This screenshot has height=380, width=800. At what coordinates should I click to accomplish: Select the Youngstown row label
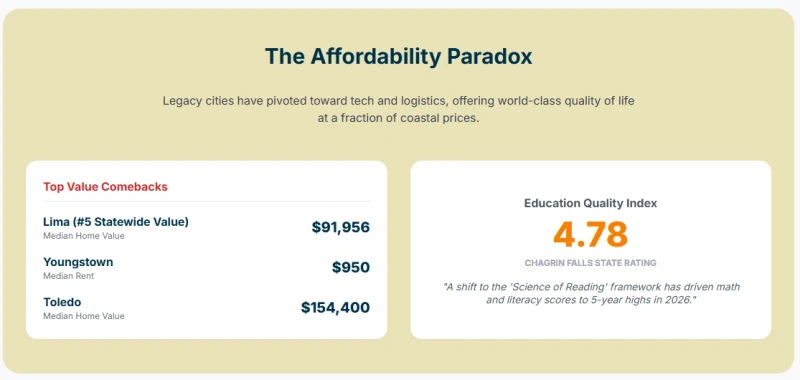tap(78, 262)
